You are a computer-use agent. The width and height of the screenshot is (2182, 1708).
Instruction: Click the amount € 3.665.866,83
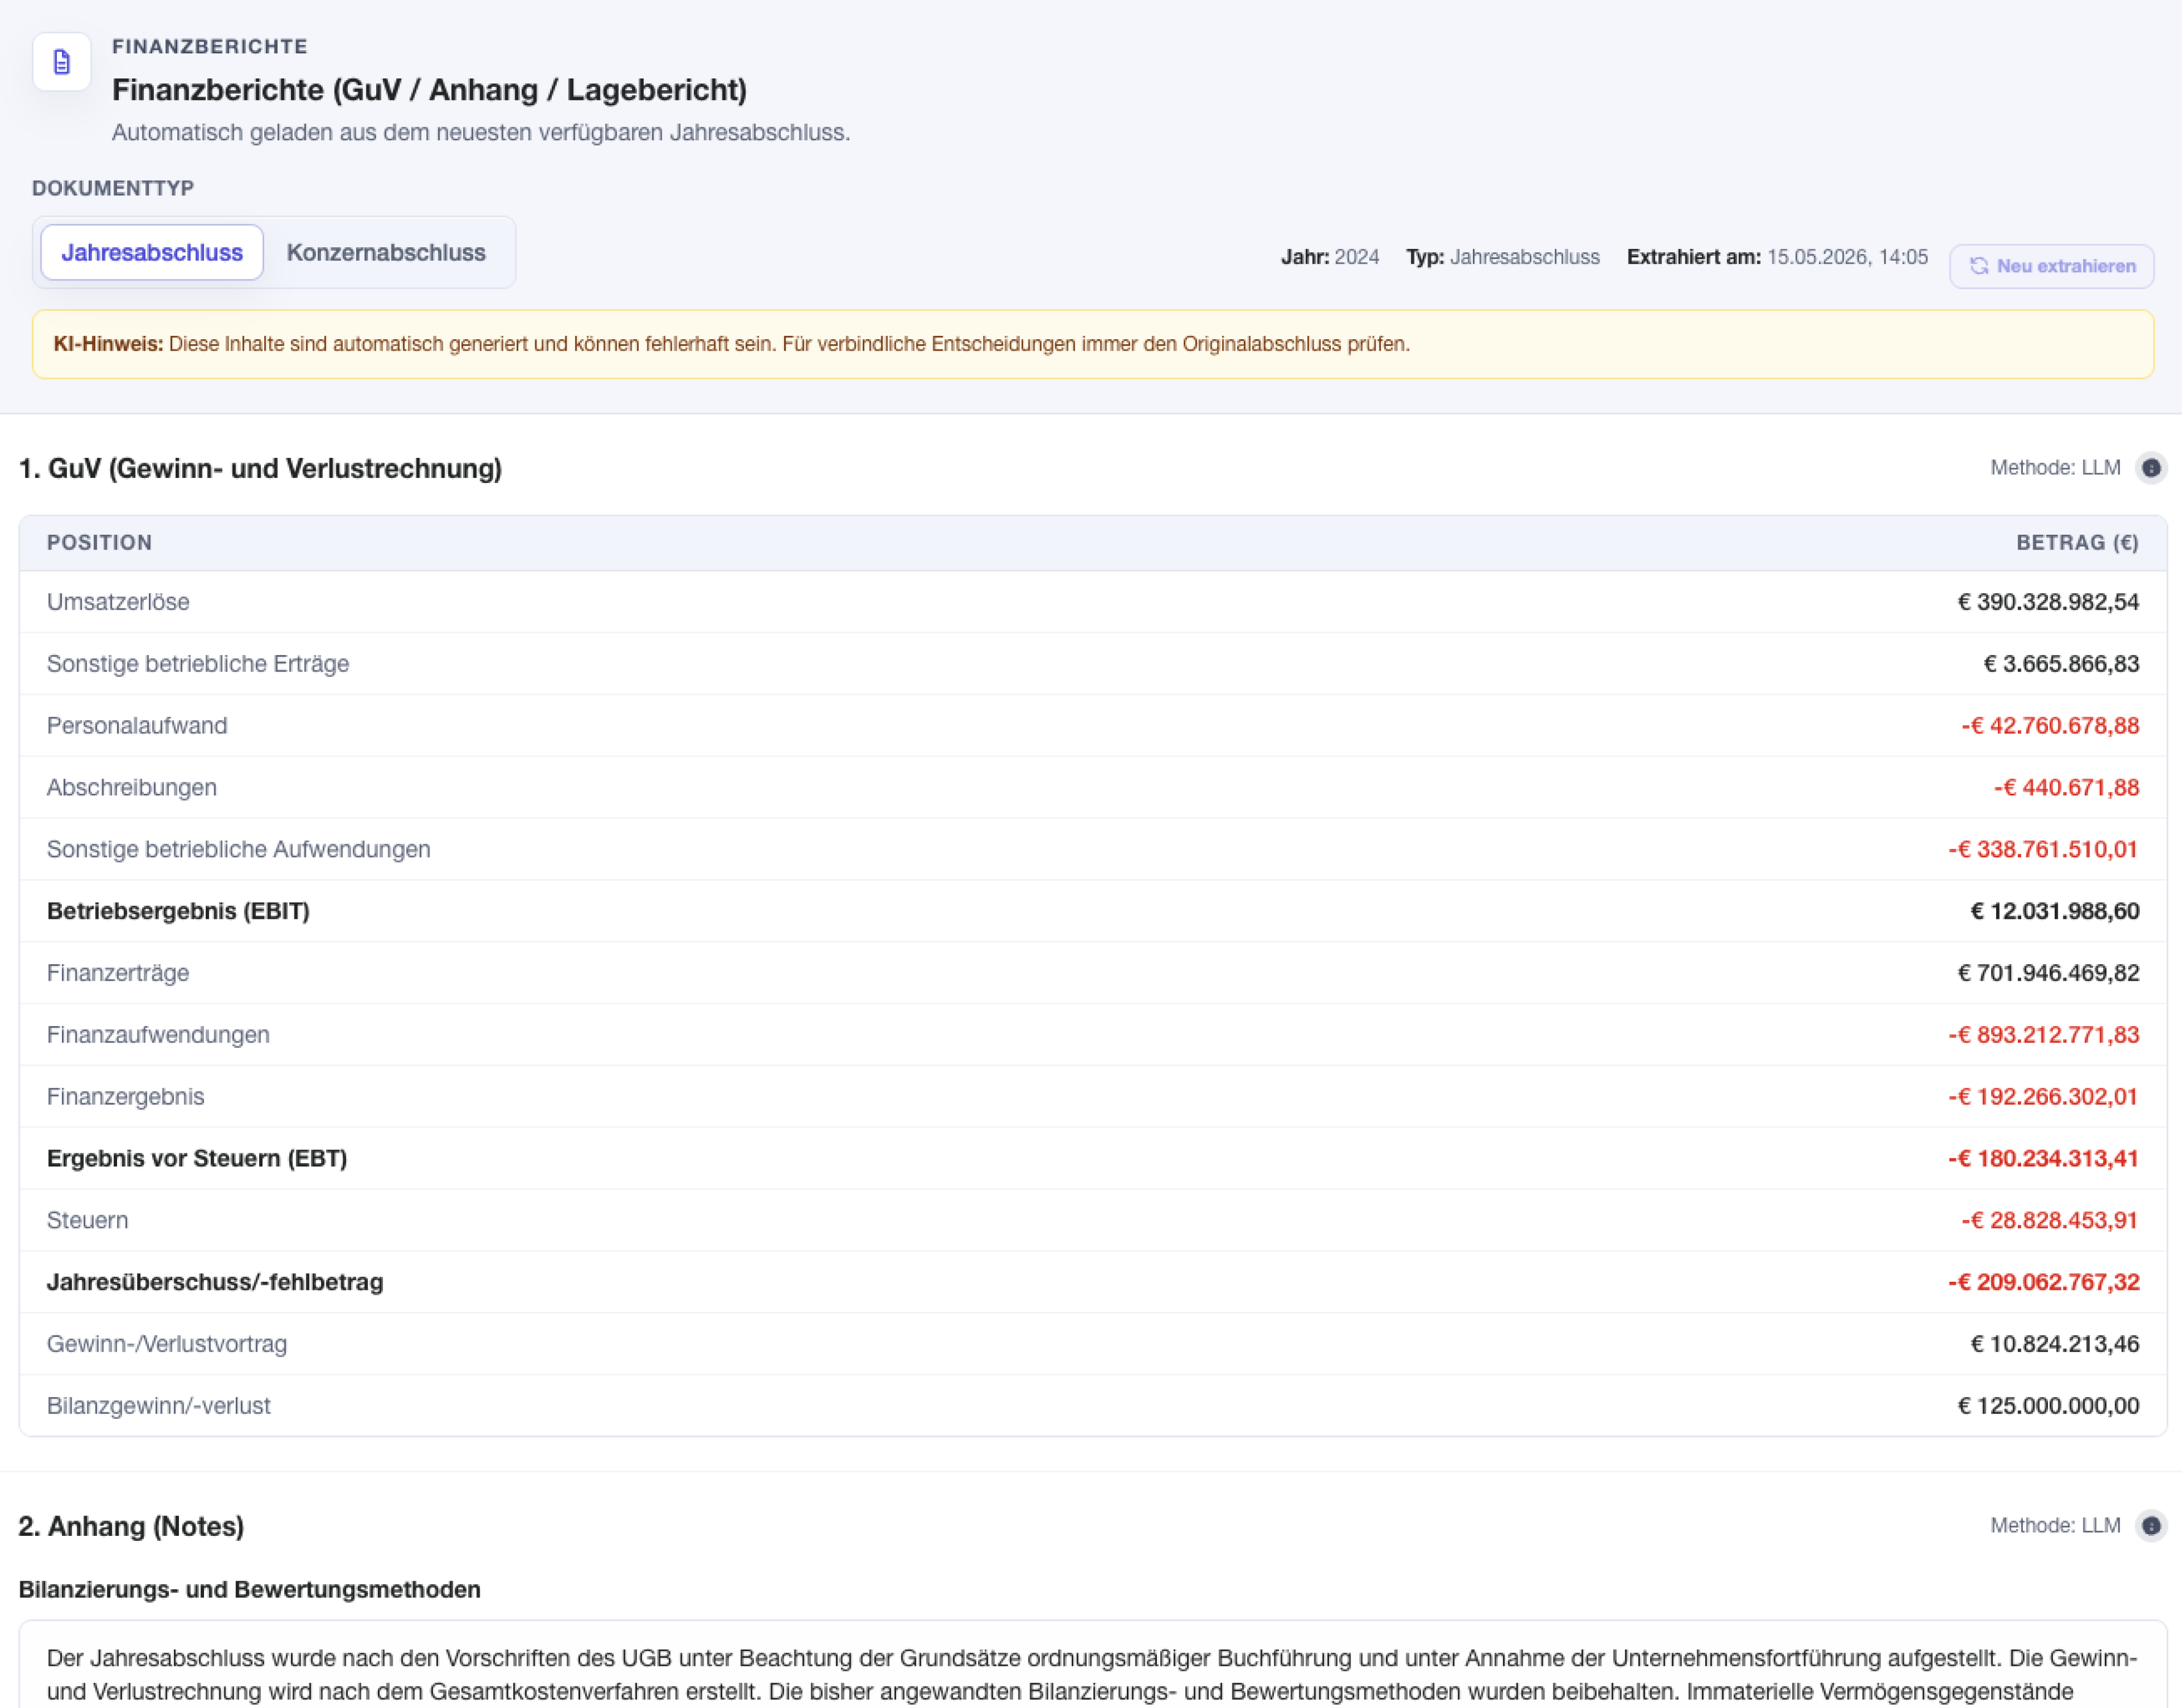(2061, 664)
